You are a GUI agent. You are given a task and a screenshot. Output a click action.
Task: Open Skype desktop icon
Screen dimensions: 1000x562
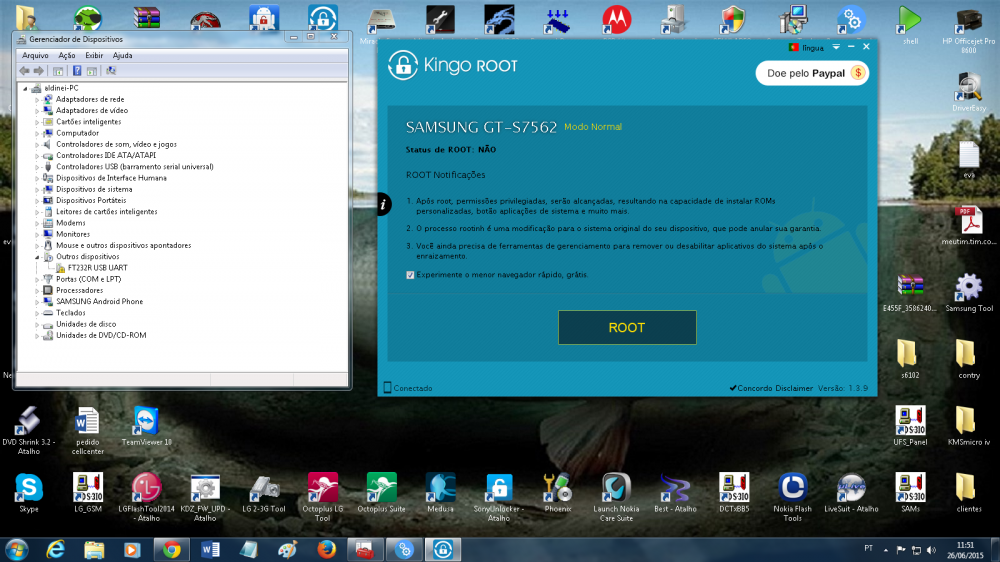pyautogui.click(x=29, y=494)
